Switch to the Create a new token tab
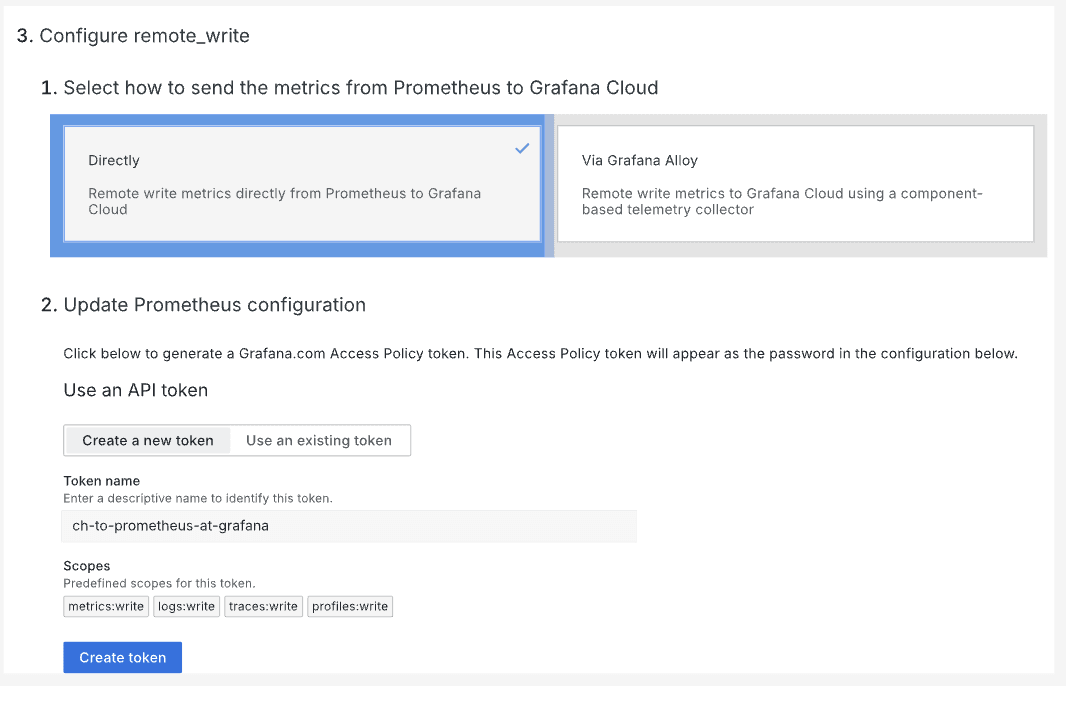This screenshot has height=717, width=1080. tap(148, 441)
